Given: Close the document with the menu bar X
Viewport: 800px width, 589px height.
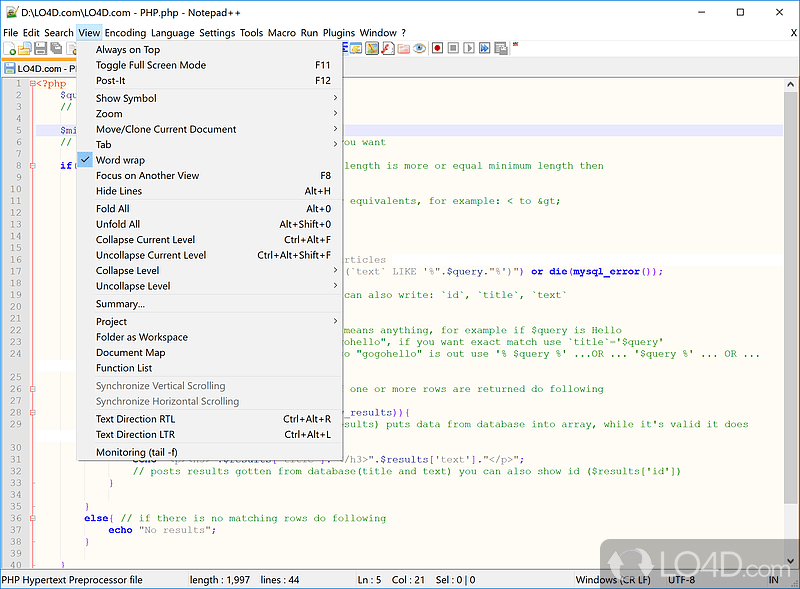Looking at the screenshot, I should click(793, 33).
